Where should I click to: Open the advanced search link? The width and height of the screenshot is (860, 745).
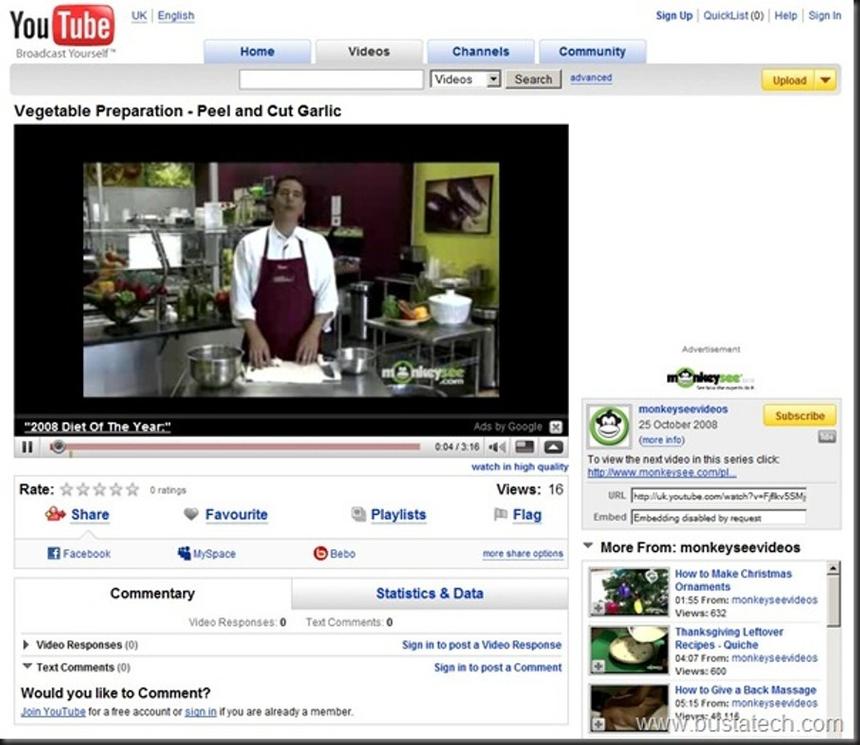(591, 78)
